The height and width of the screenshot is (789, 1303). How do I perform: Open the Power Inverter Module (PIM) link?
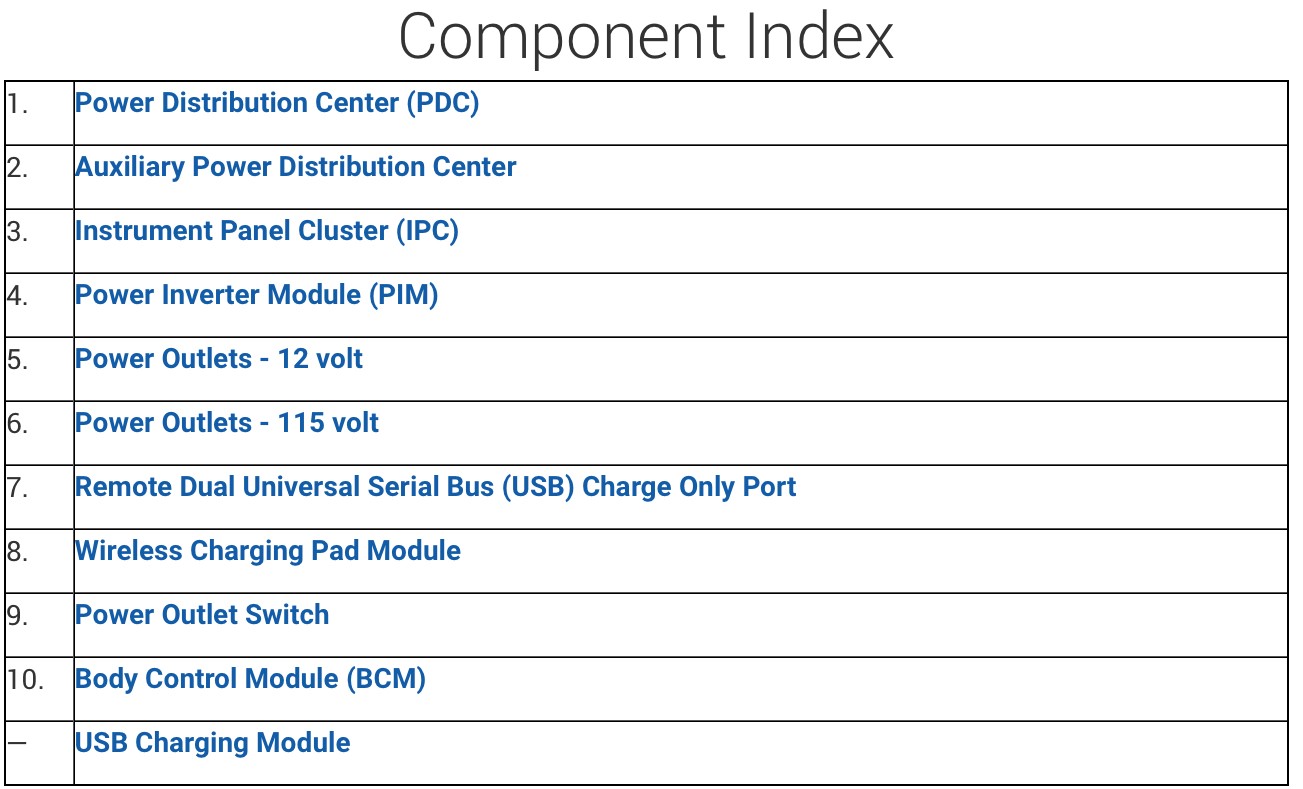click(x=257, y=295)
